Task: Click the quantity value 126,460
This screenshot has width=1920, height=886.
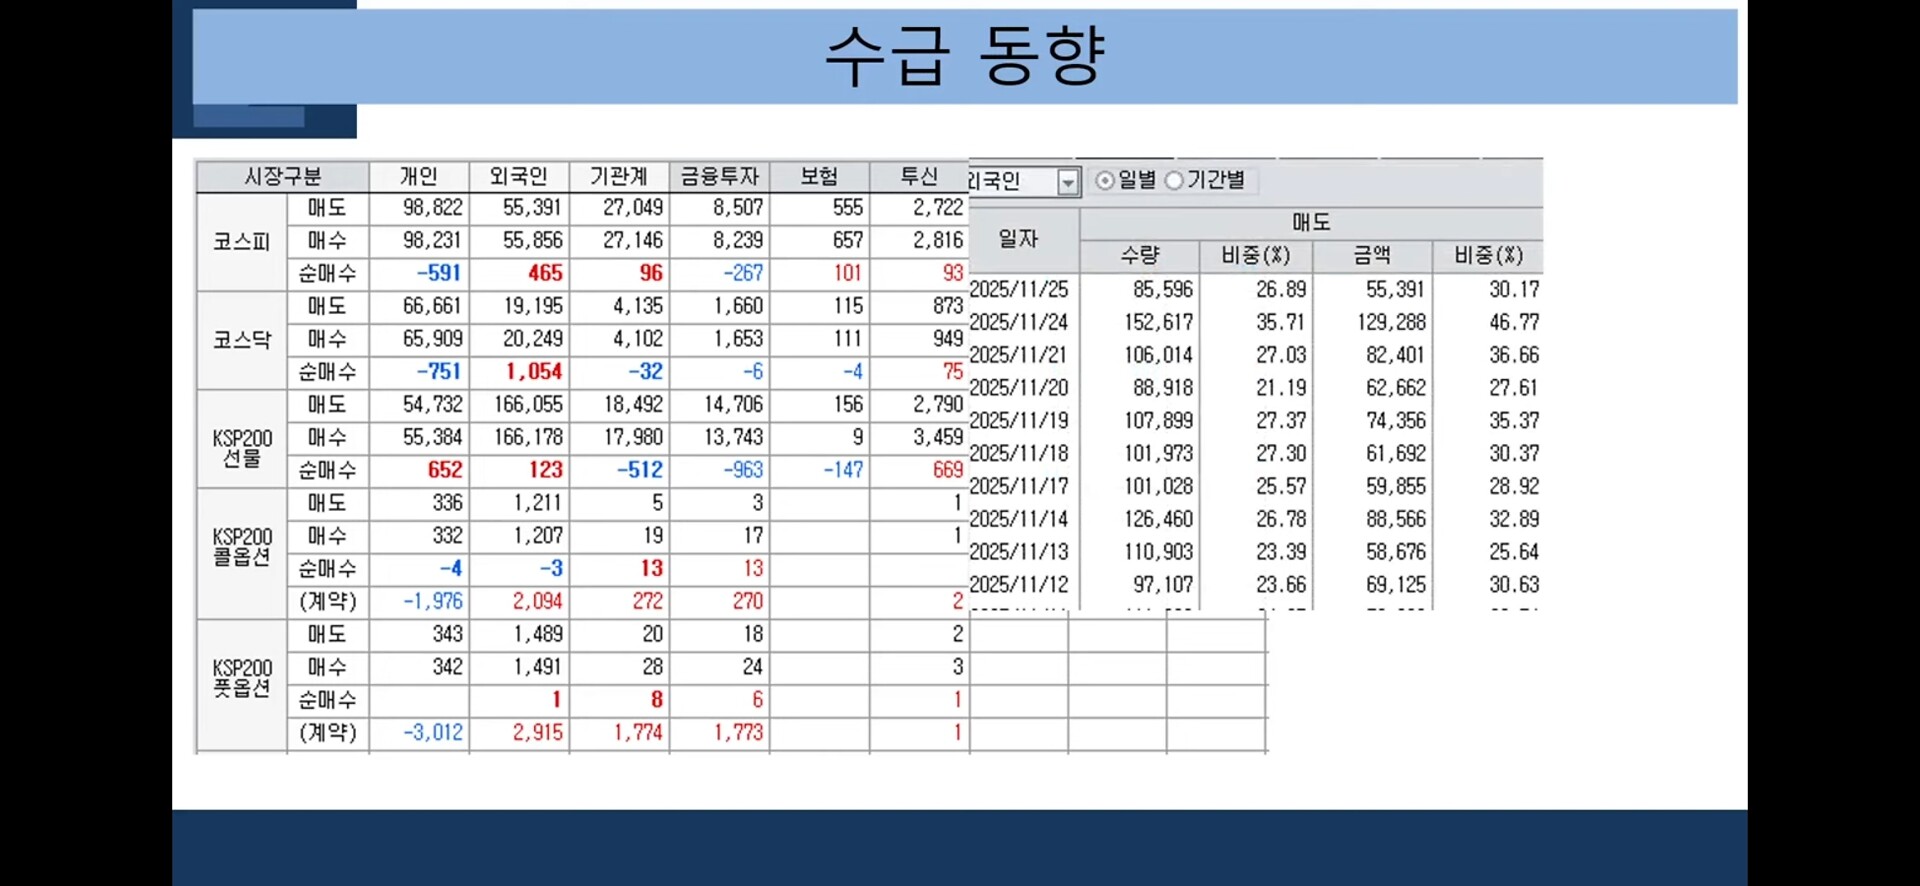Action: [1159, 520]
